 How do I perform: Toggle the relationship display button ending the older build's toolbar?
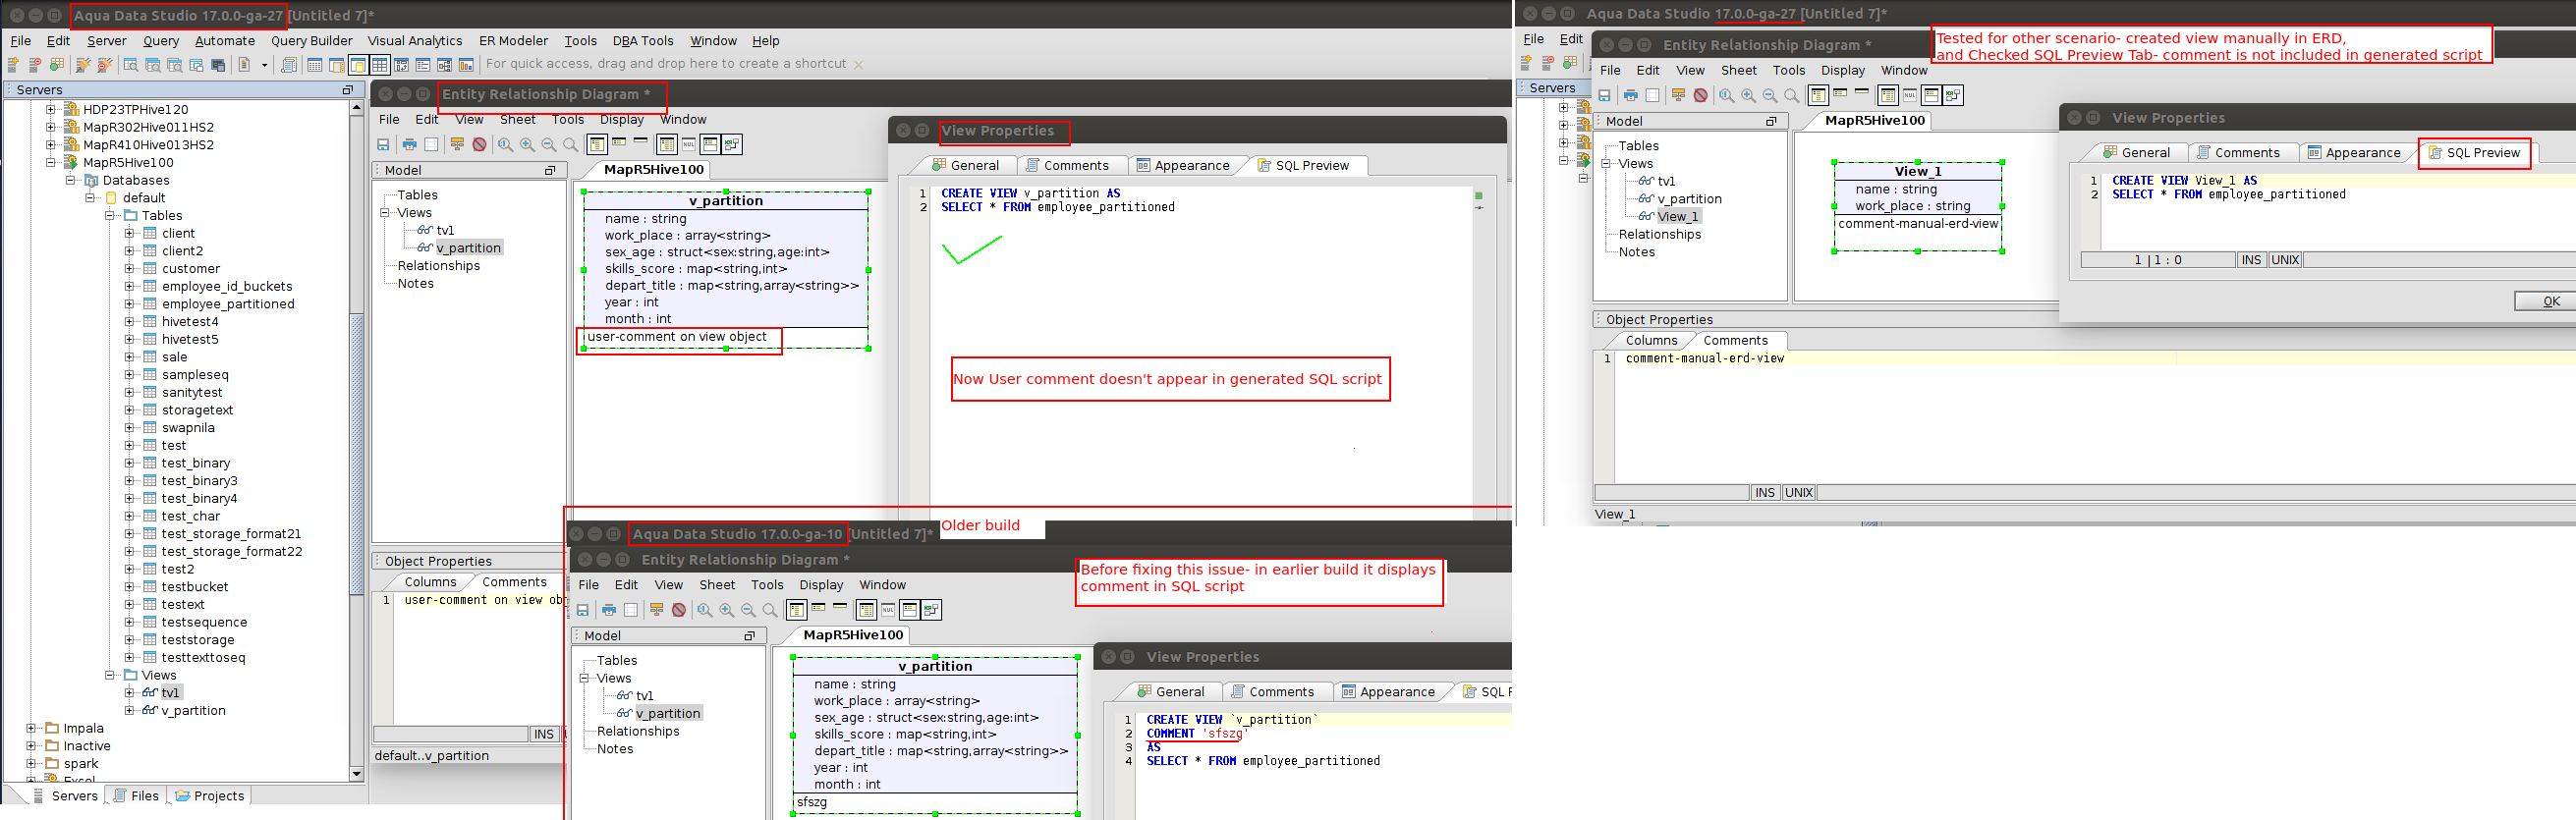932,610
